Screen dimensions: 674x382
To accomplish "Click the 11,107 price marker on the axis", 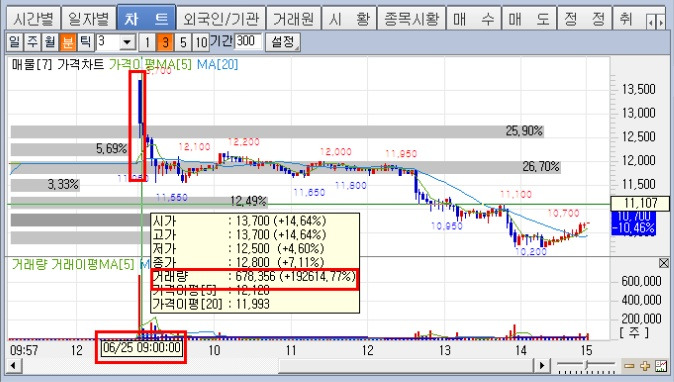I will pyautogui.click(x=640, y=203).
